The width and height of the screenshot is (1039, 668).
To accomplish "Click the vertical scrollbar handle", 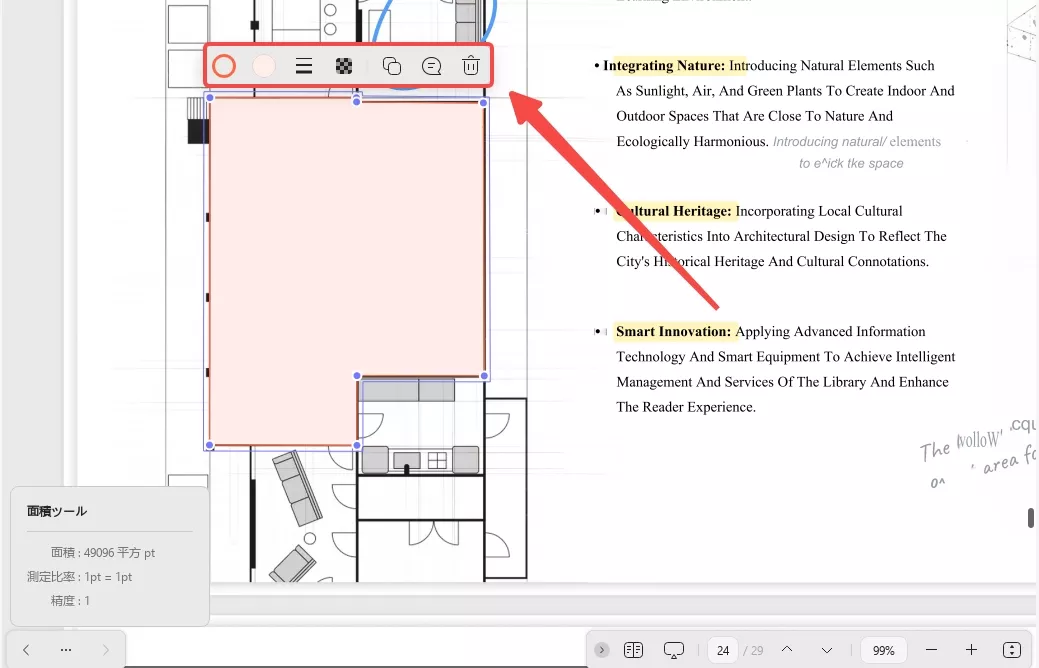I will tap(1031, 518).
